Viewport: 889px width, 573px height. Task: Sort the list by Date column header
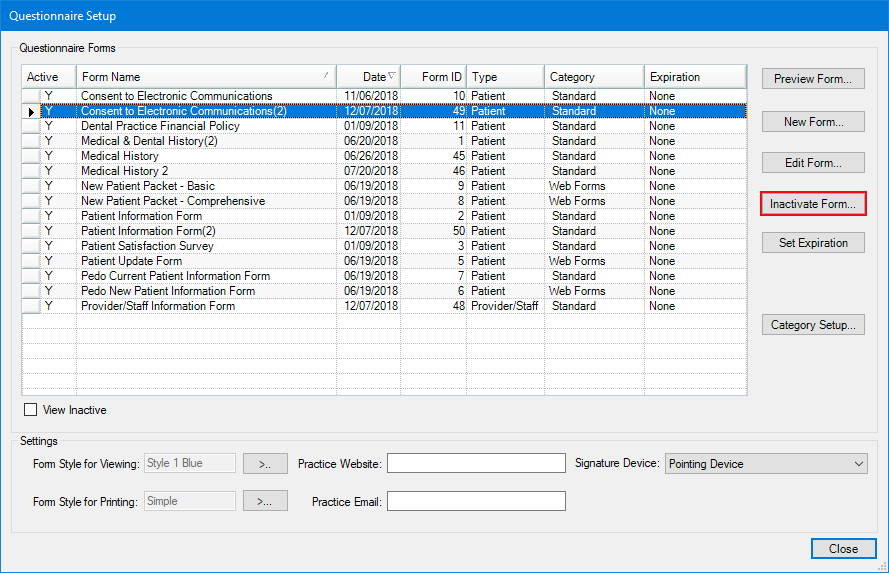(x=368, y=77)
